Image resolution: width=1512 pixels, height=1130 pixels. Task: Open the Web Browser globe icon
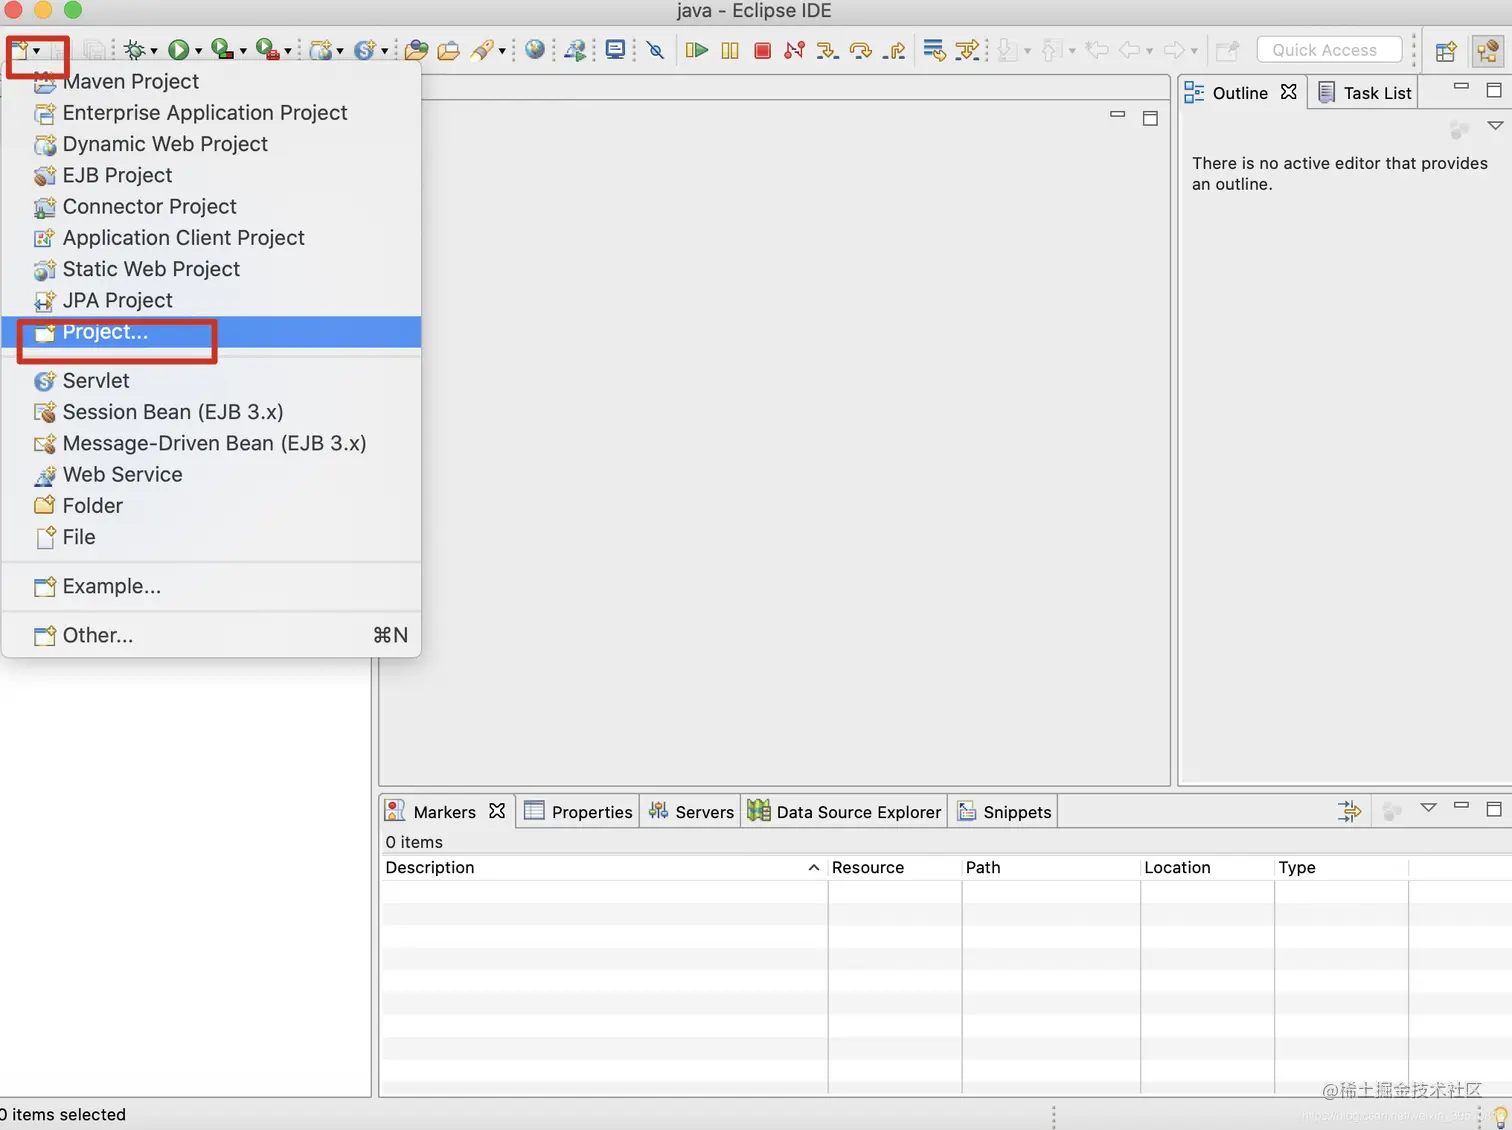(535, 49)
